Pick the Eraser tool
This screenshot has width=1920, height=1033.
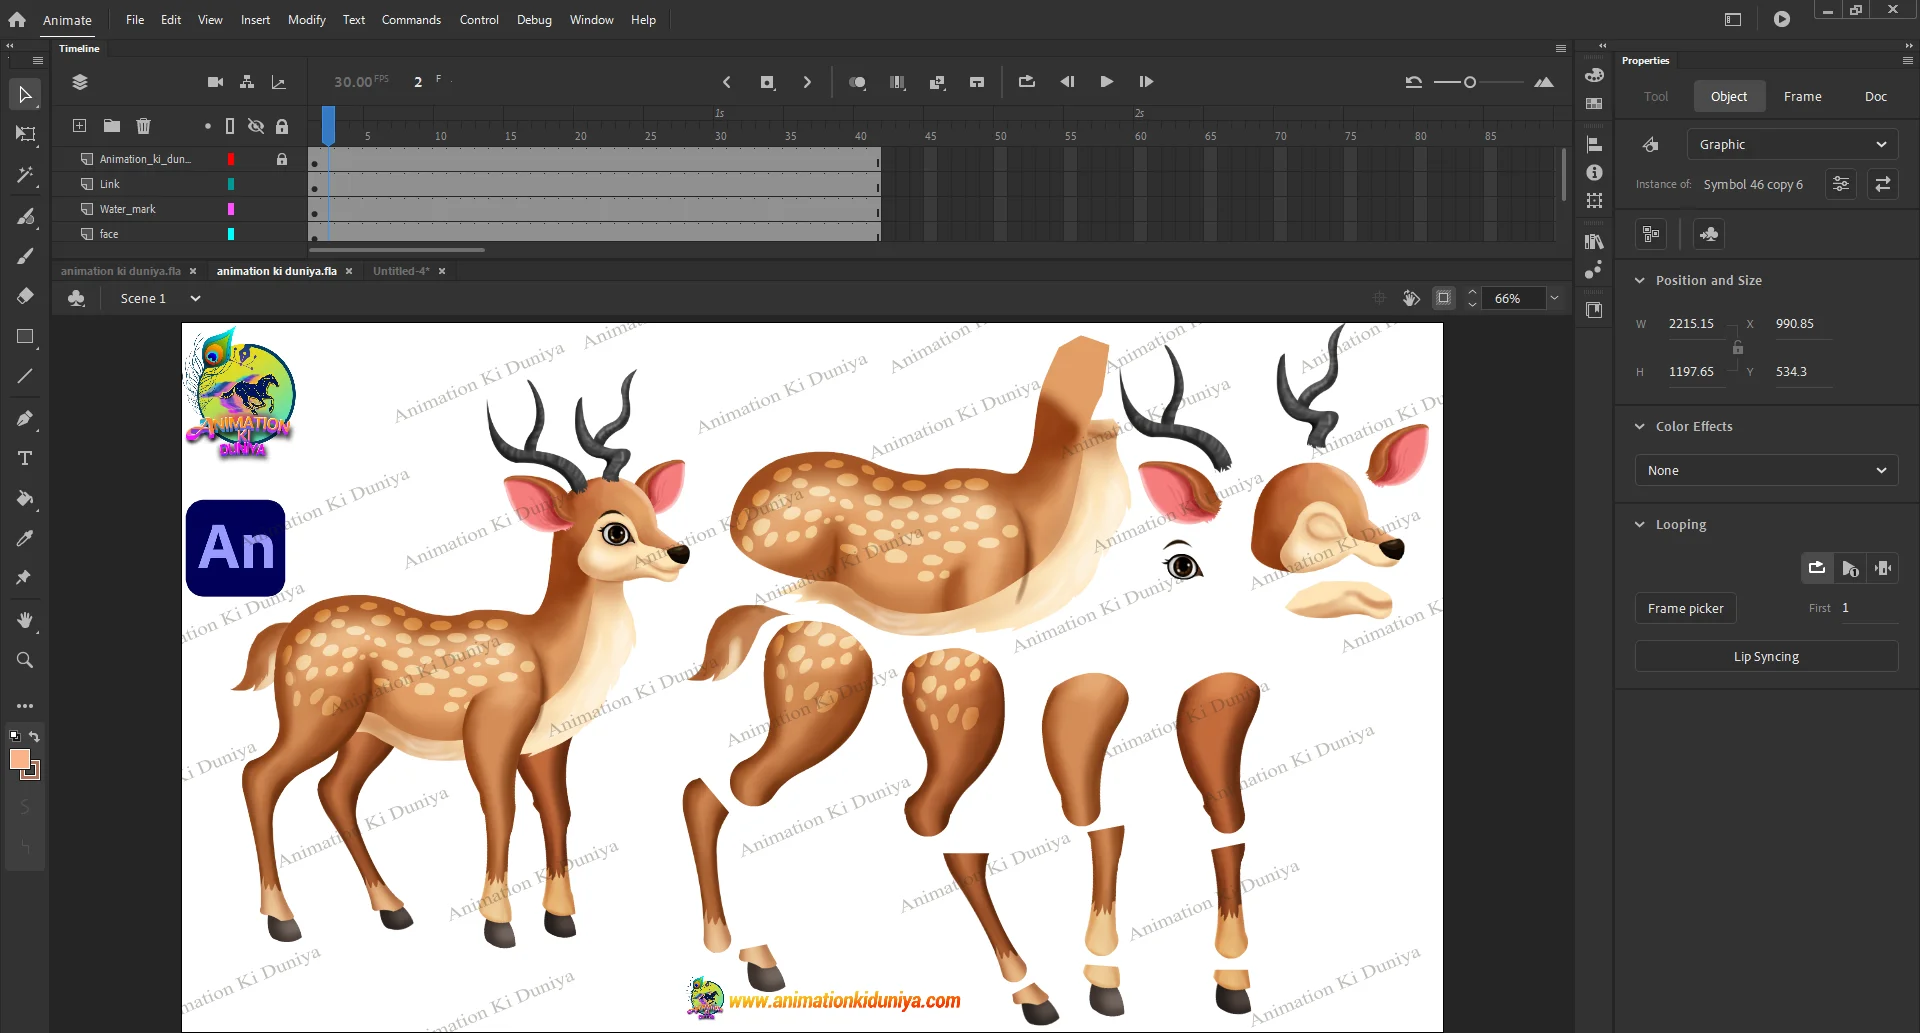coord(25,296)
